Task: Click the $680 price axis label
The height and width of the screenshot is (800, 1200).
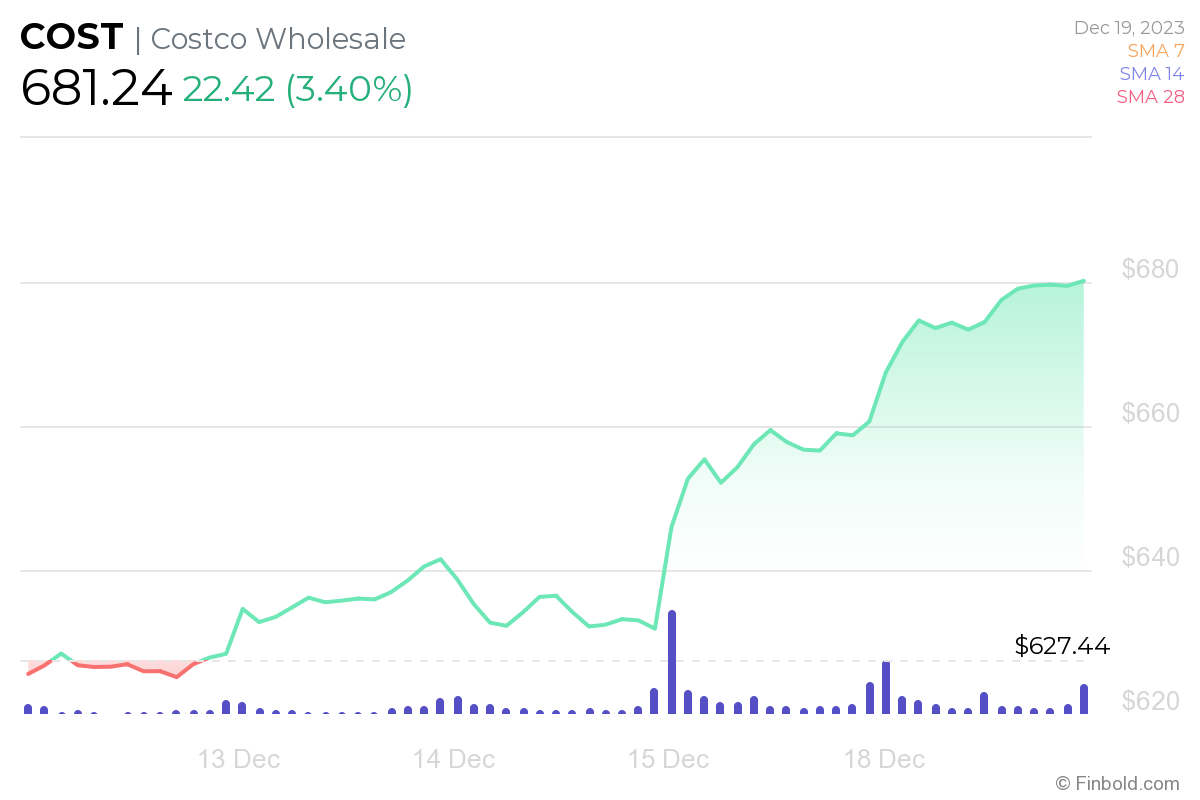Action: pos(1149,269)
